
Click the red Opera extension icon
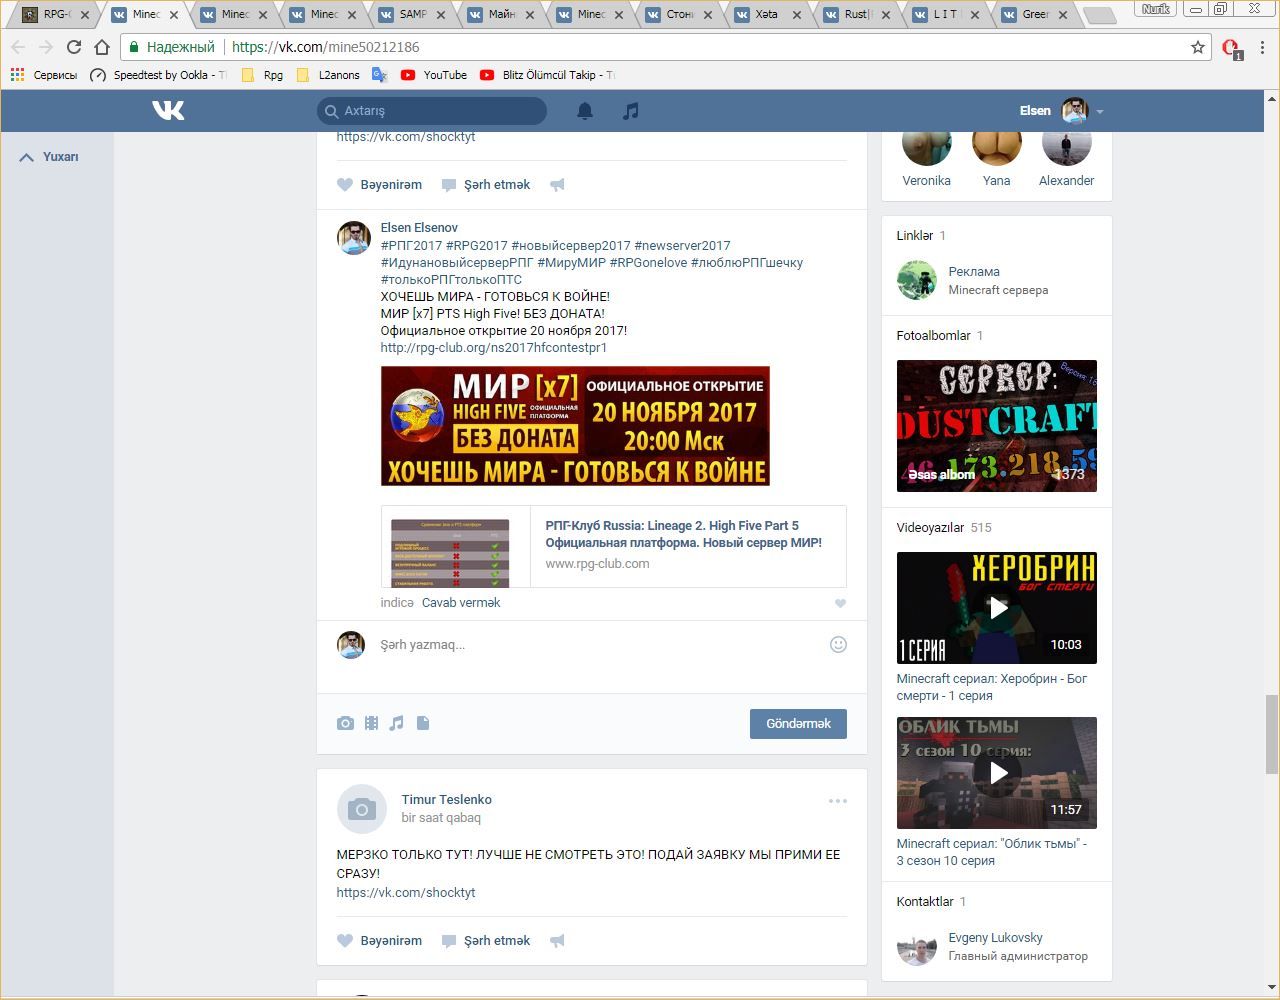pyautogui.click(x=1232, y=48)
